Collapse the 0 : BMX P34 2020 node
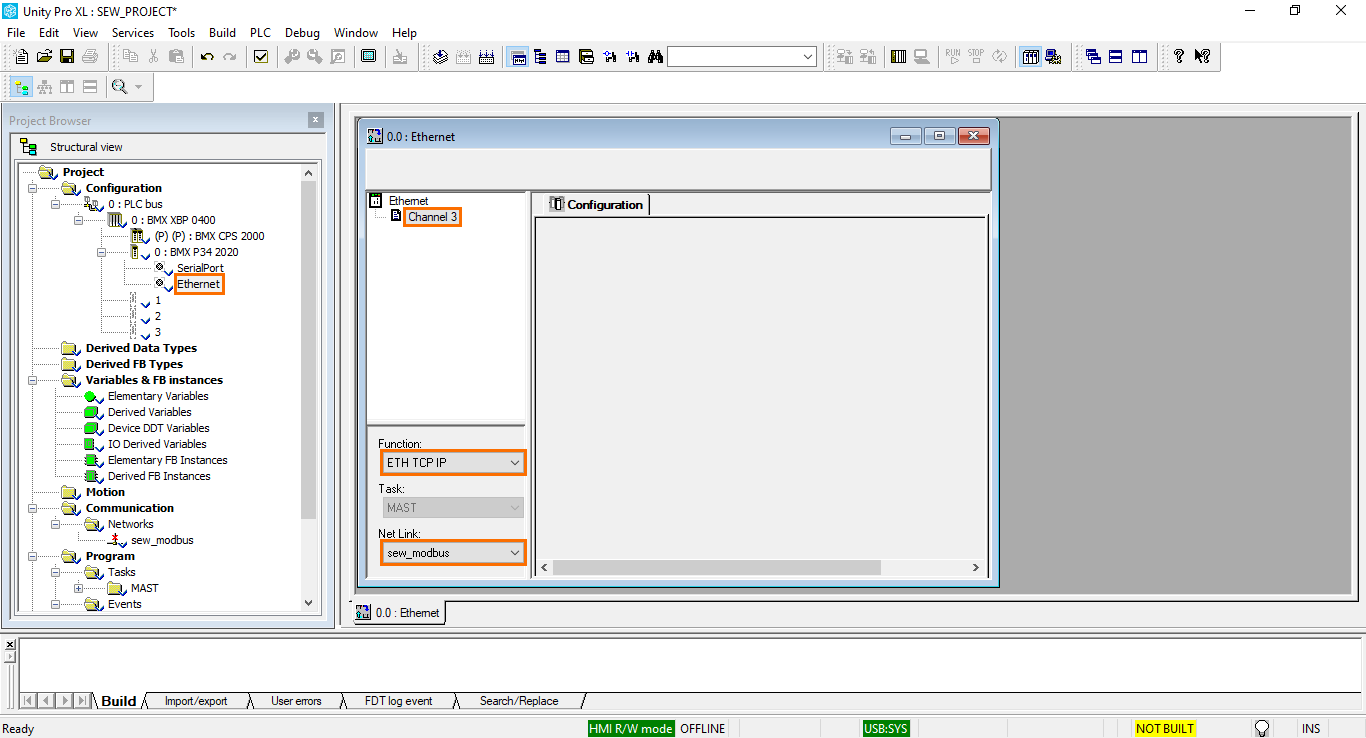 tap(101, 252)
